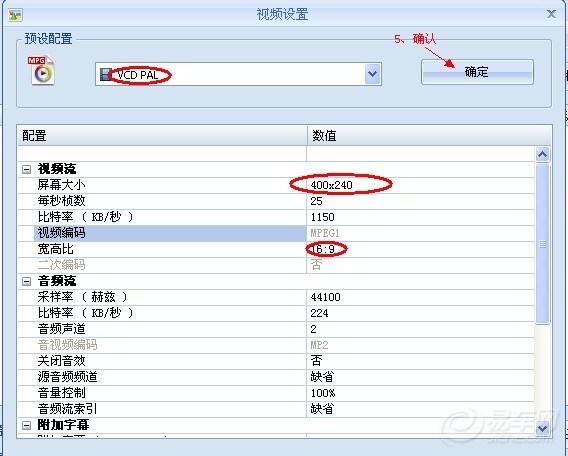Collapse the 音频流 section

(26, 281)
